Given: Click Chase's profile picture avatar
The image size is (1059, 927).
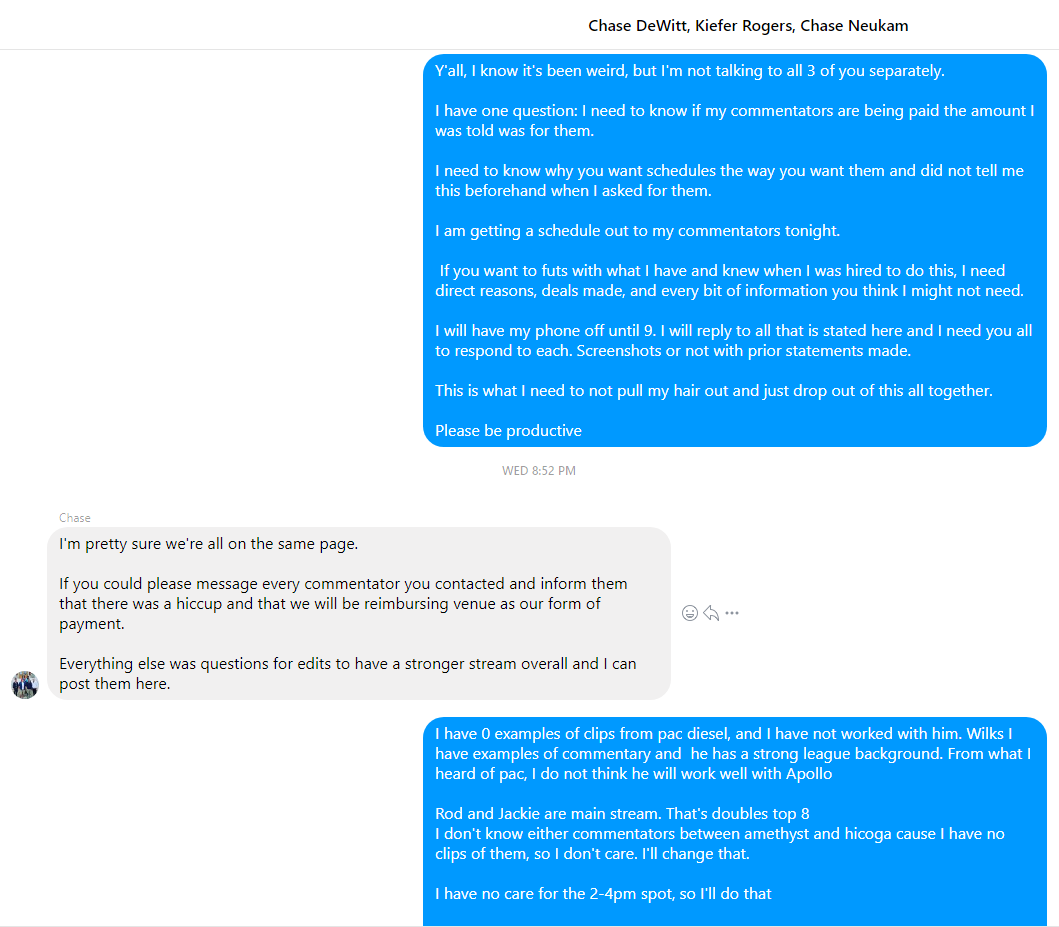Looking at the screenshot, I should [x=25, y=685].
